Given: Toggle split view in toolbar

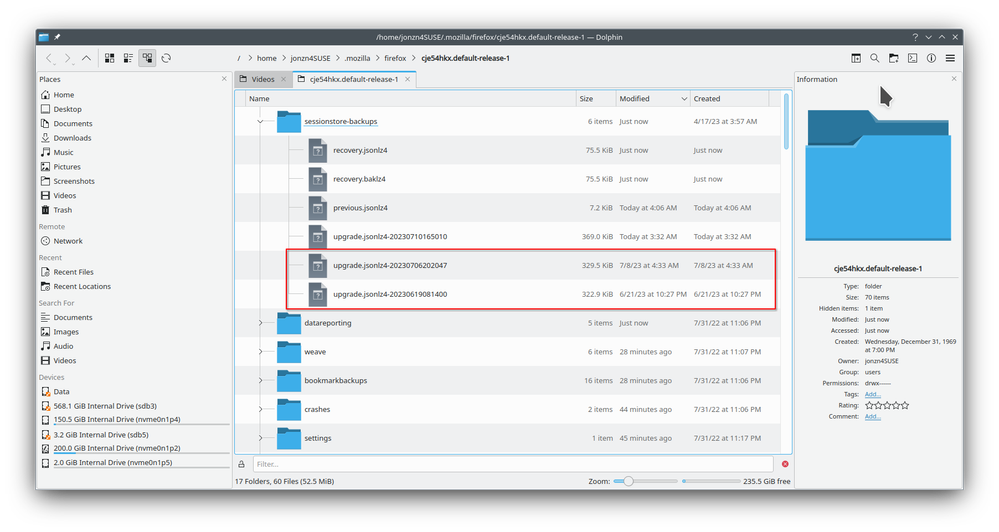Looking at the screenshot, I should [x=856, y=58].
